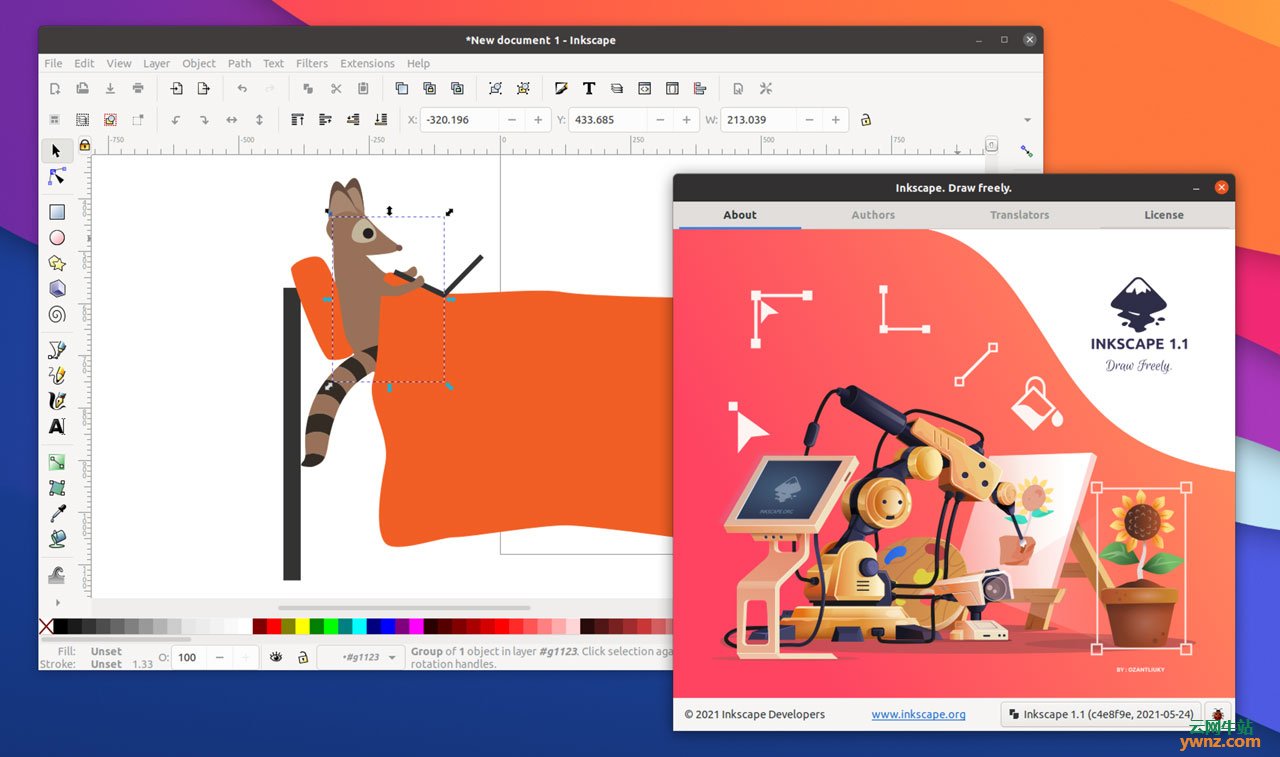Toggle the lock on layer #g1123
The width and height of the screenshot is (1280, 757).
pos(304,658)
